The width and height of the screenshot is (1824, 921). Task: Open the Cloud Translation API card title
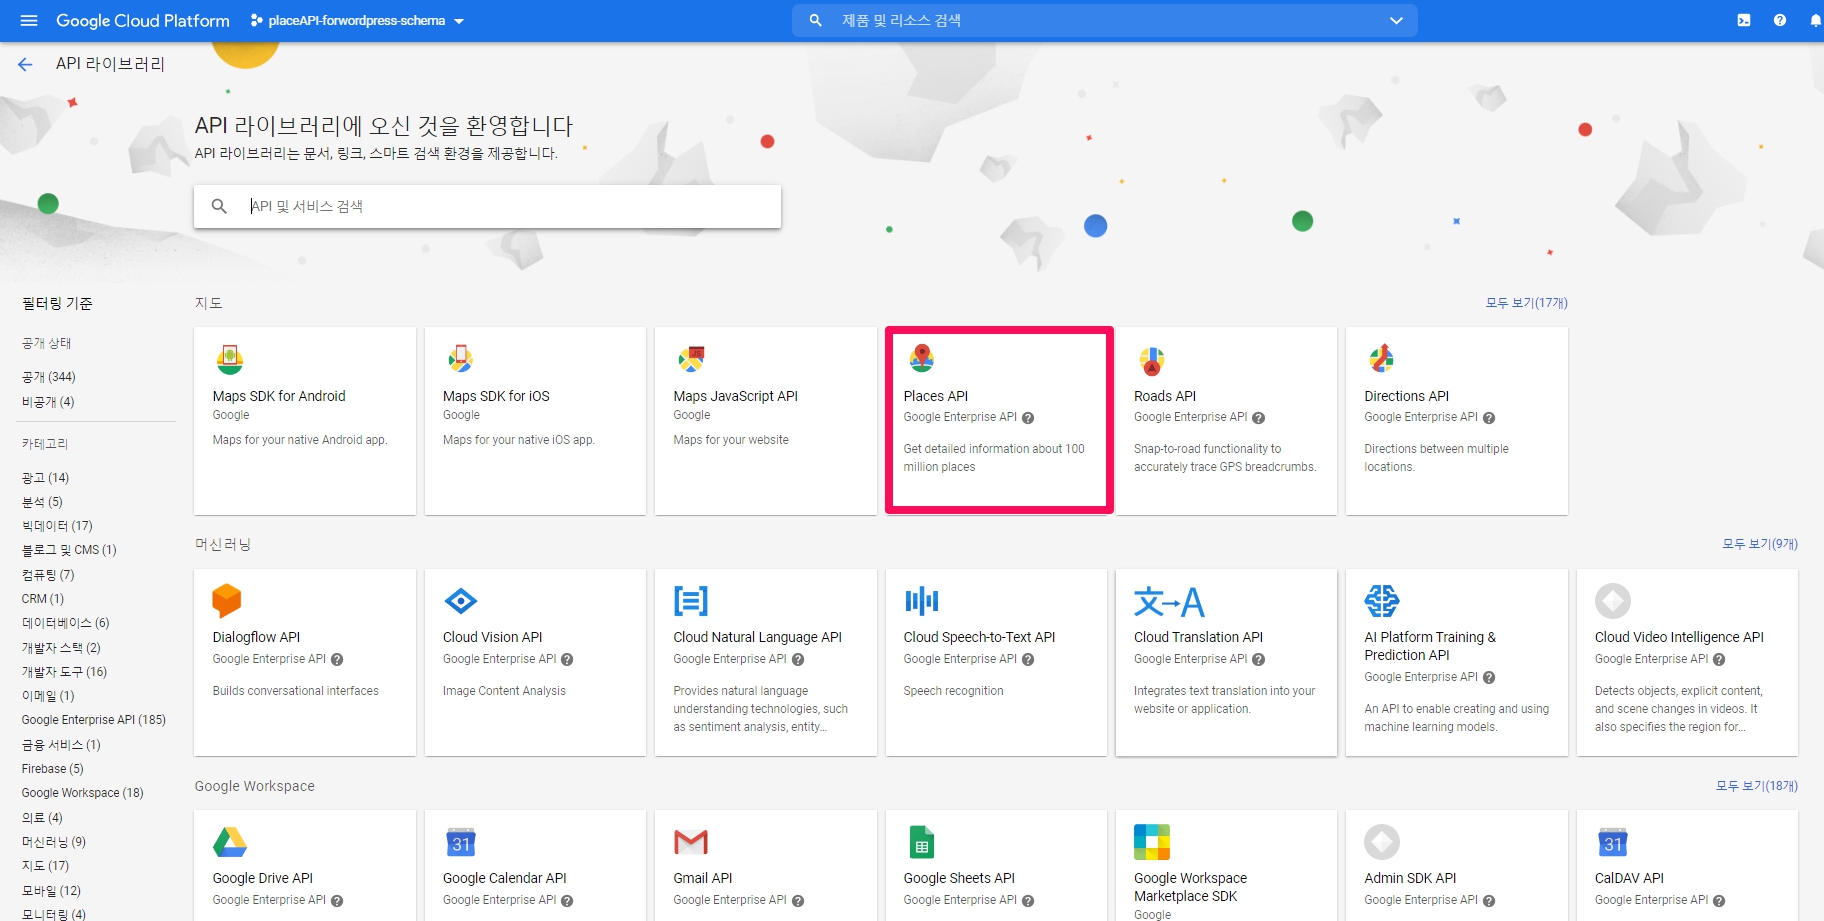1198,637
